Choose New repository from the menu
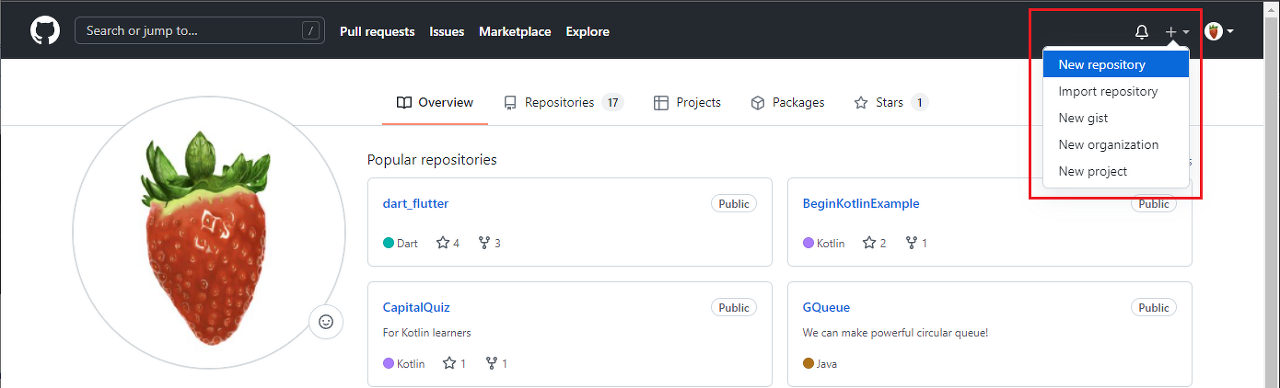Image resolution: width=1280 pixels, height=388 pixels. [1116, 64]
